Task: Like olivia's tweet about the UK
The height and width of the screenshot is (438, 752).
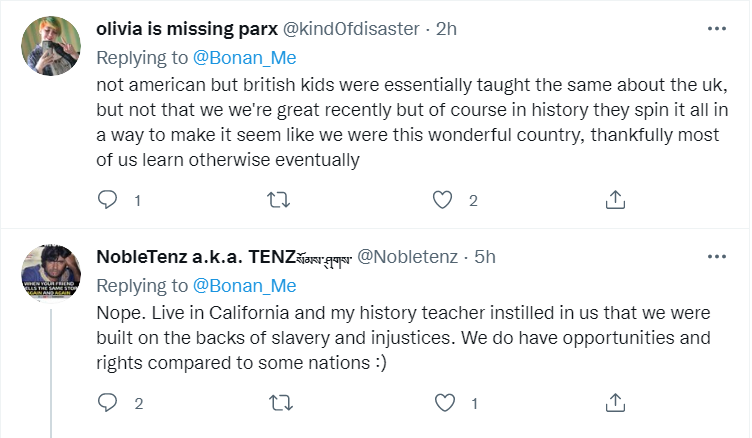Action: click(443, 200)
